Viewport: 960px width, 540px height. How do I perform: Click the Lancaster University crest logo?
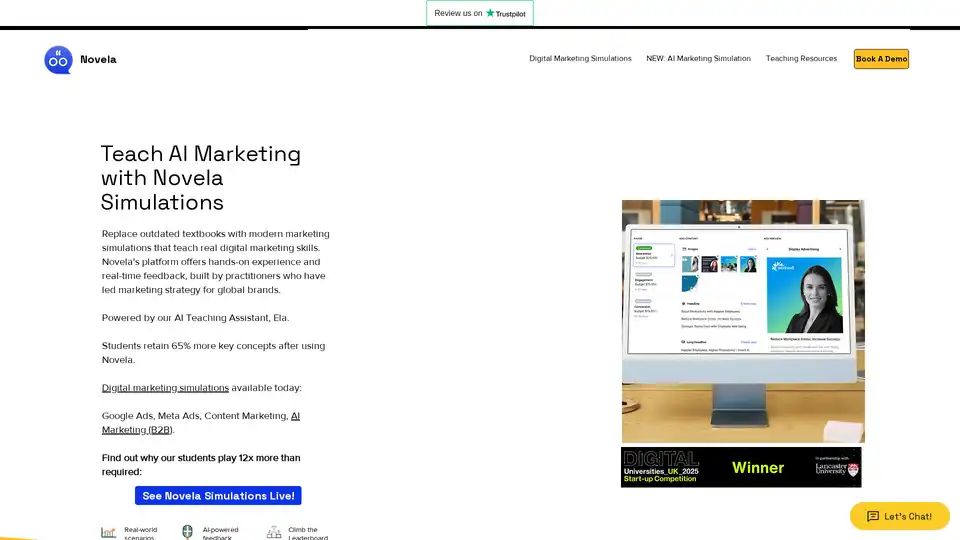[x=852, y=468]
